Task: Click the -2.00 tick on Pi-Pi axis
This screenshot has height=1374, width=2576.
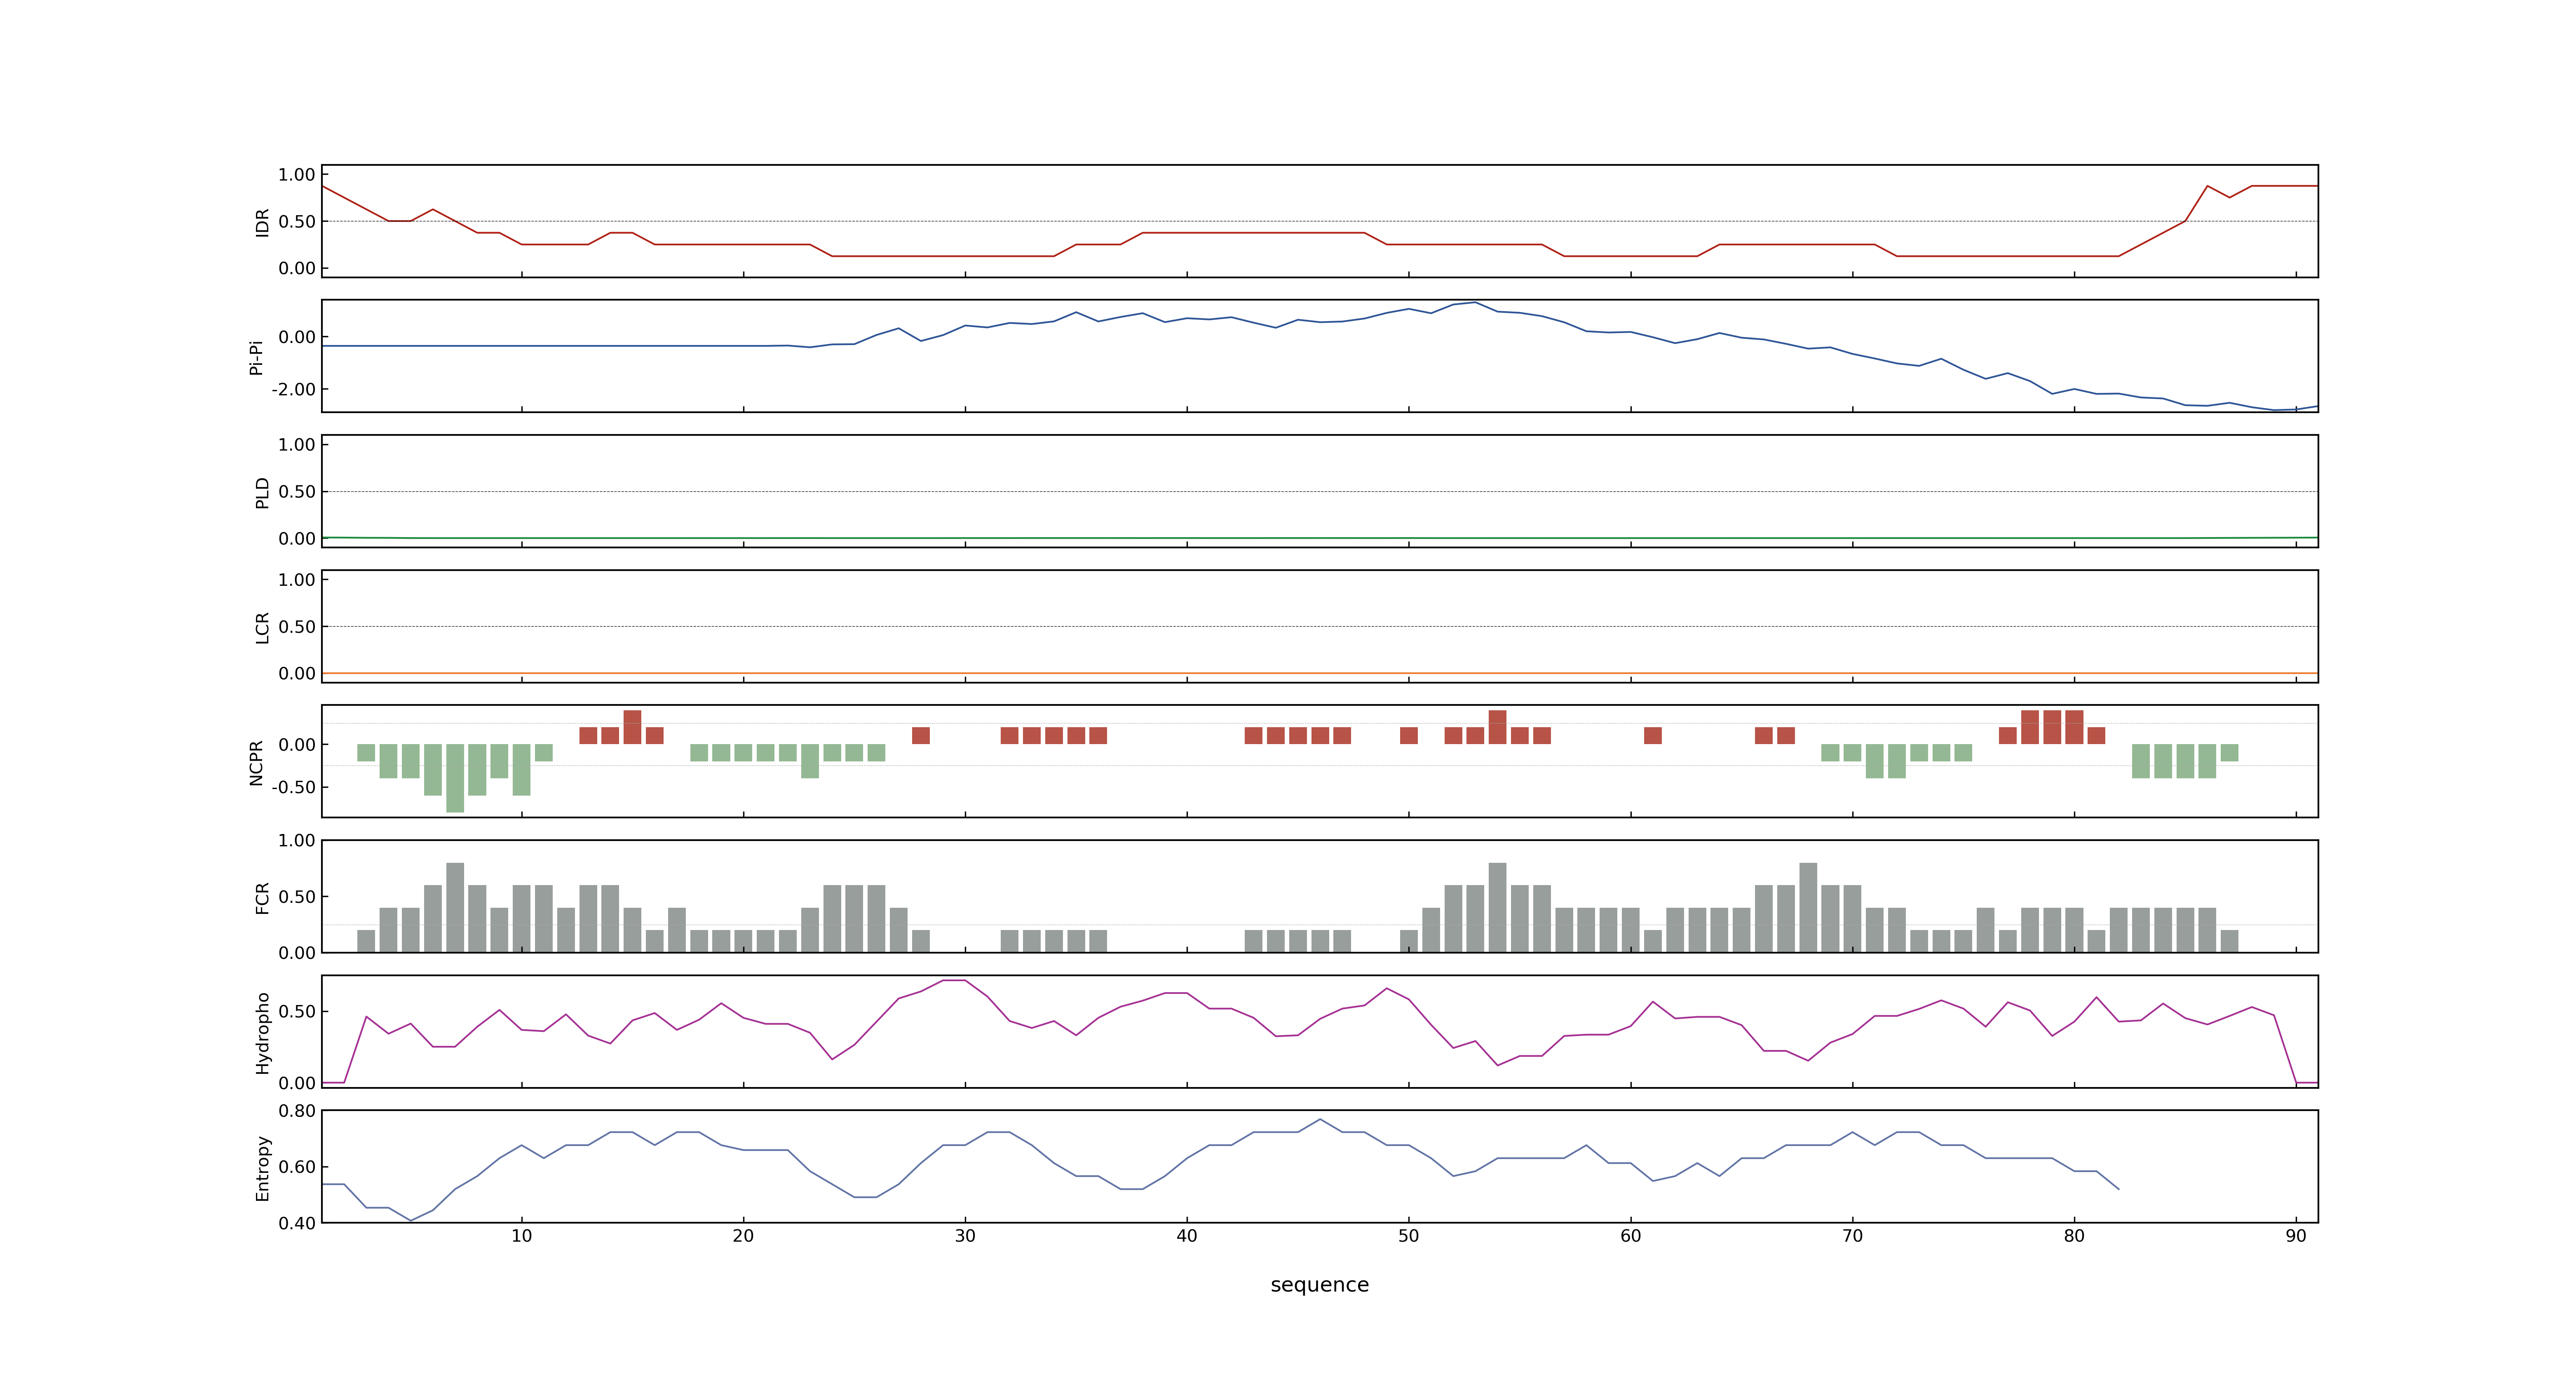Action: coord(293,389)
